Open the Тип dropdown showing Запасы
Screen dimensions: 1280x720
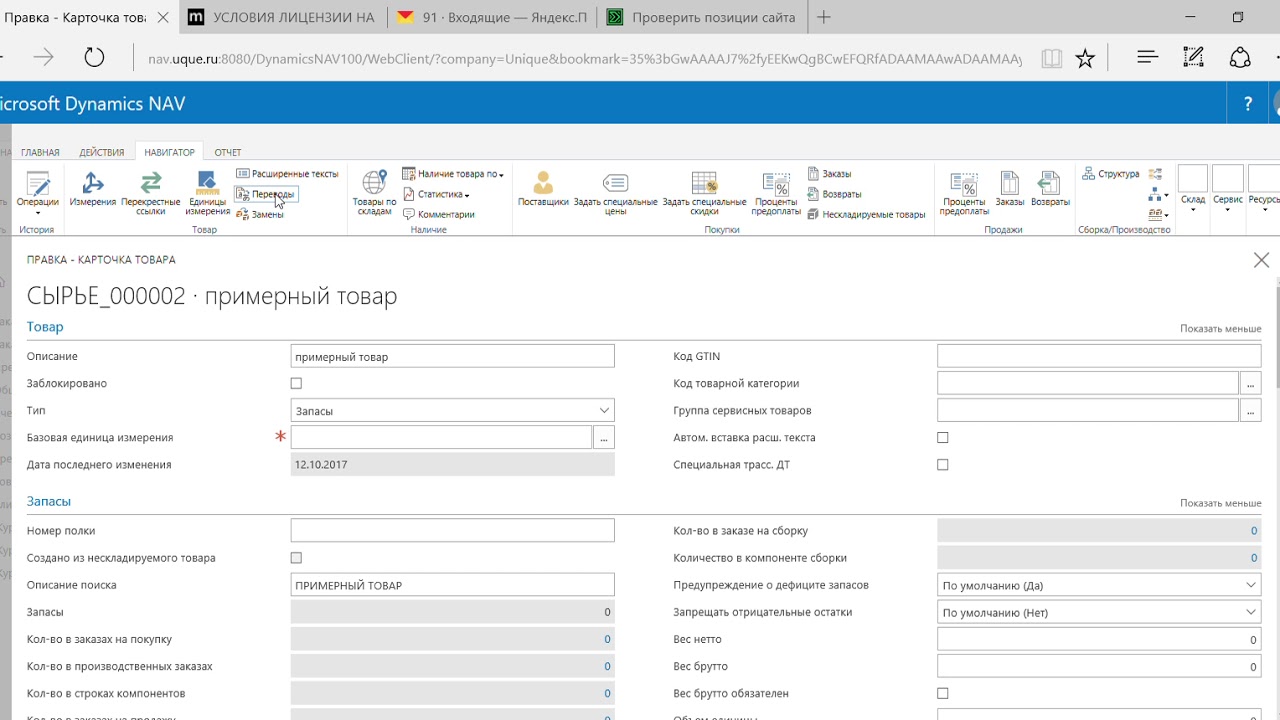[x=452, y=410]
